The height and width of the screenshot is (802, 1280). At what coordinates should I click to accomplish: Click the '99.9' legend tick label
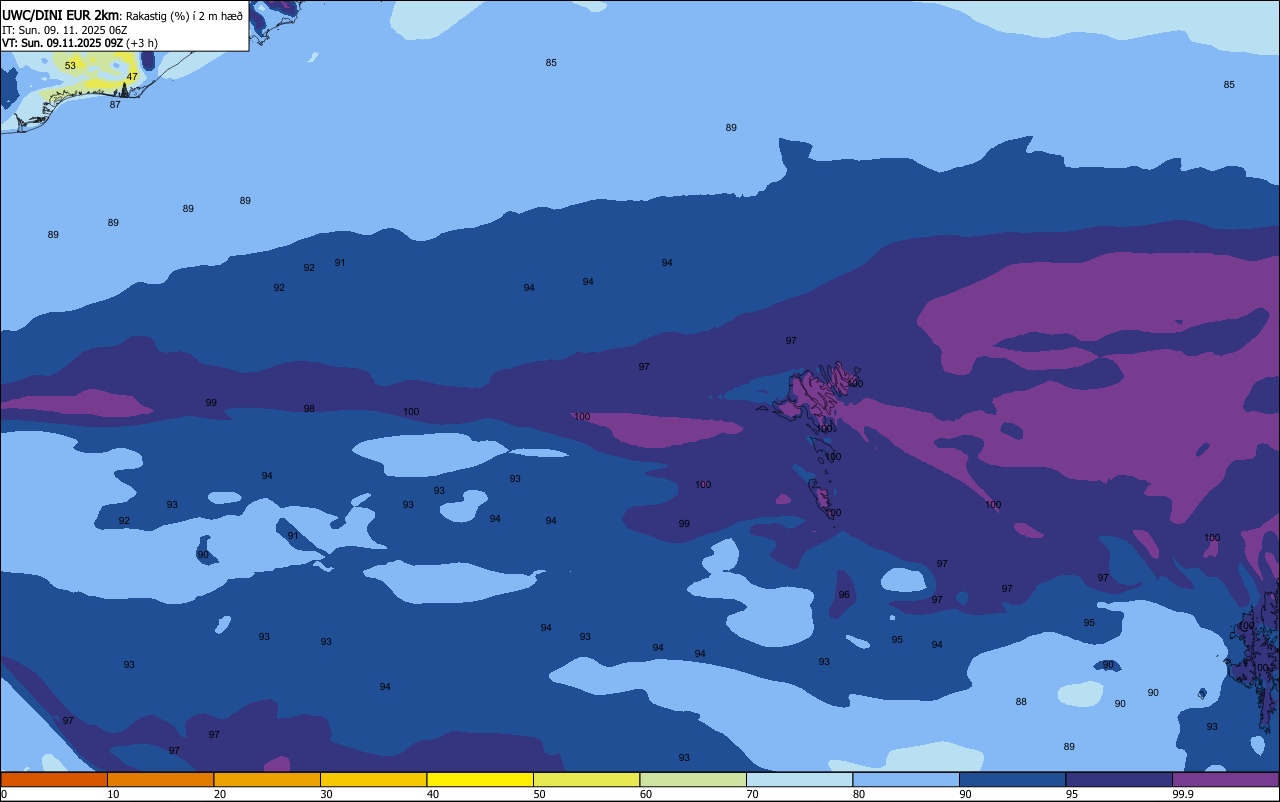tap(1183, 794)
